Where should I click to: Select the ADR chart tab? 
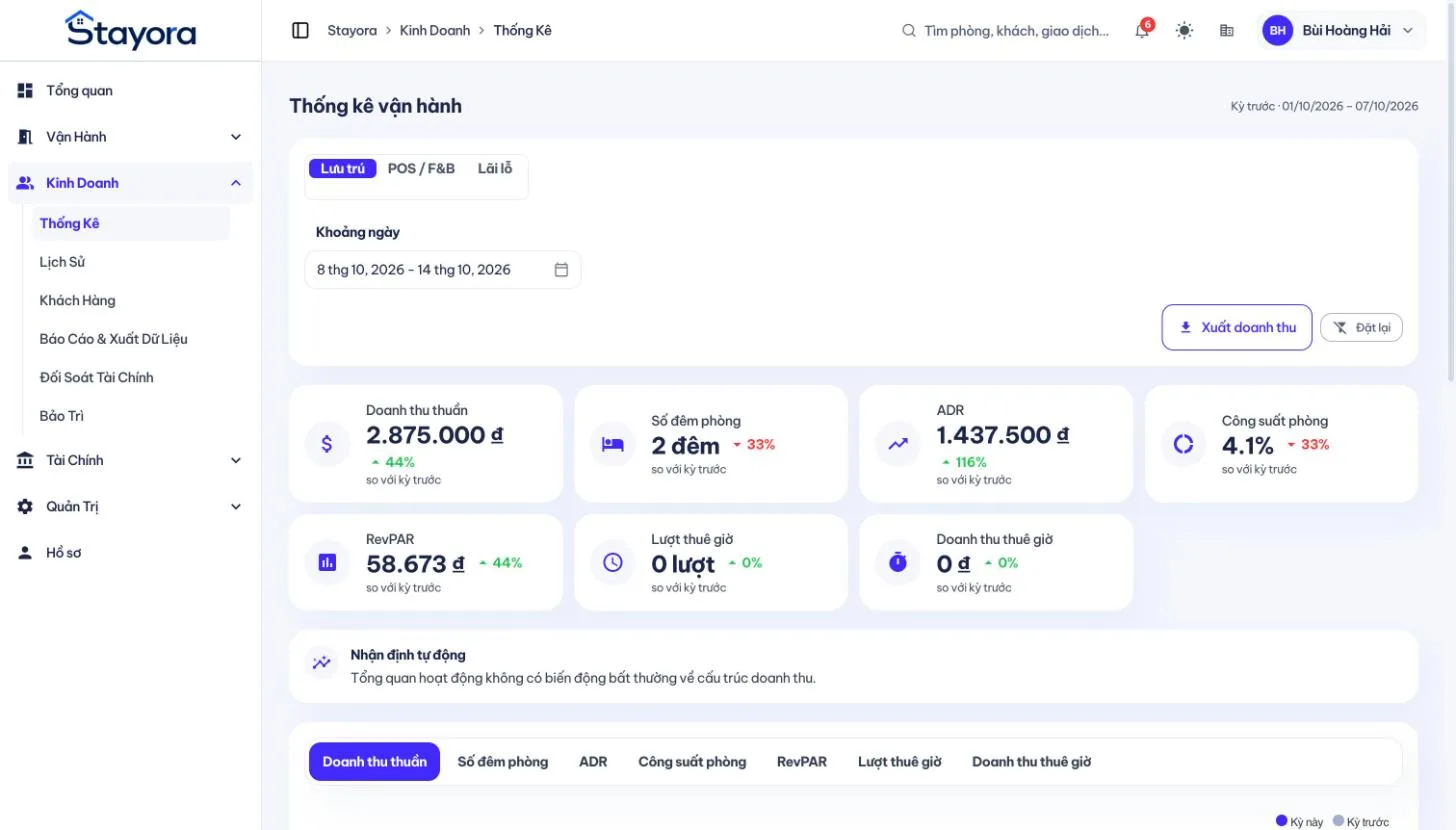pos(593,762)
